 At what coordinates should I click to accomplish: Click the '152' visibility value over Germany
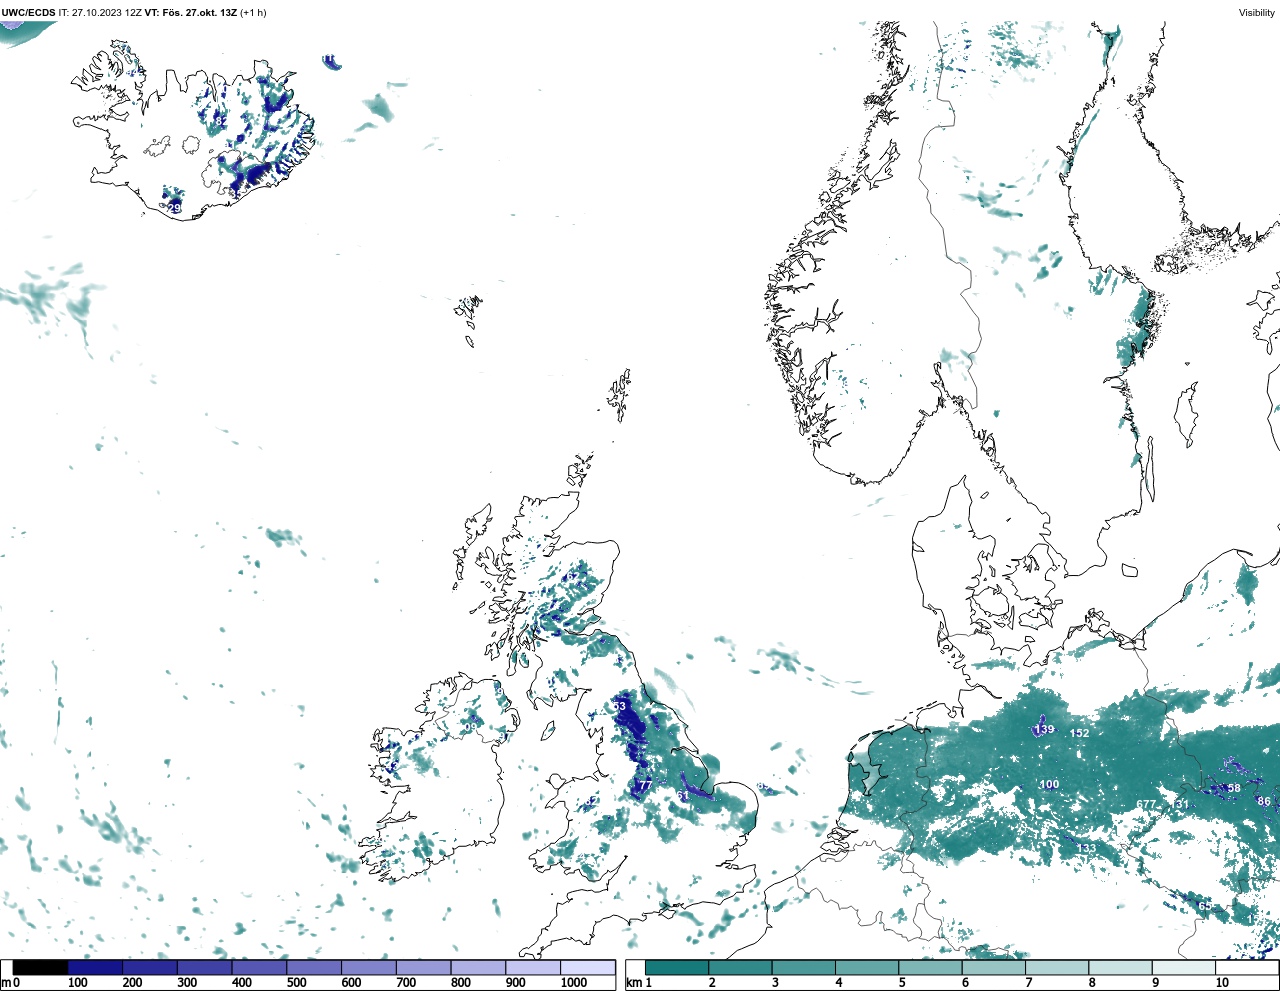point(1079,733)
